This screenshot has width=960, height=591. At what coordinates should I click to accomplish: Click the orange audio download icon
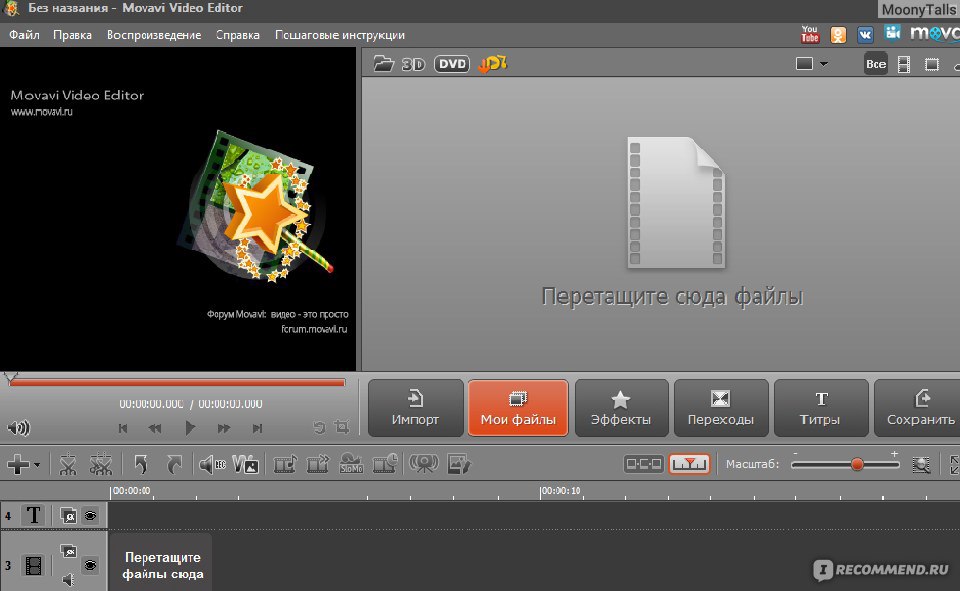click(493, 64)
